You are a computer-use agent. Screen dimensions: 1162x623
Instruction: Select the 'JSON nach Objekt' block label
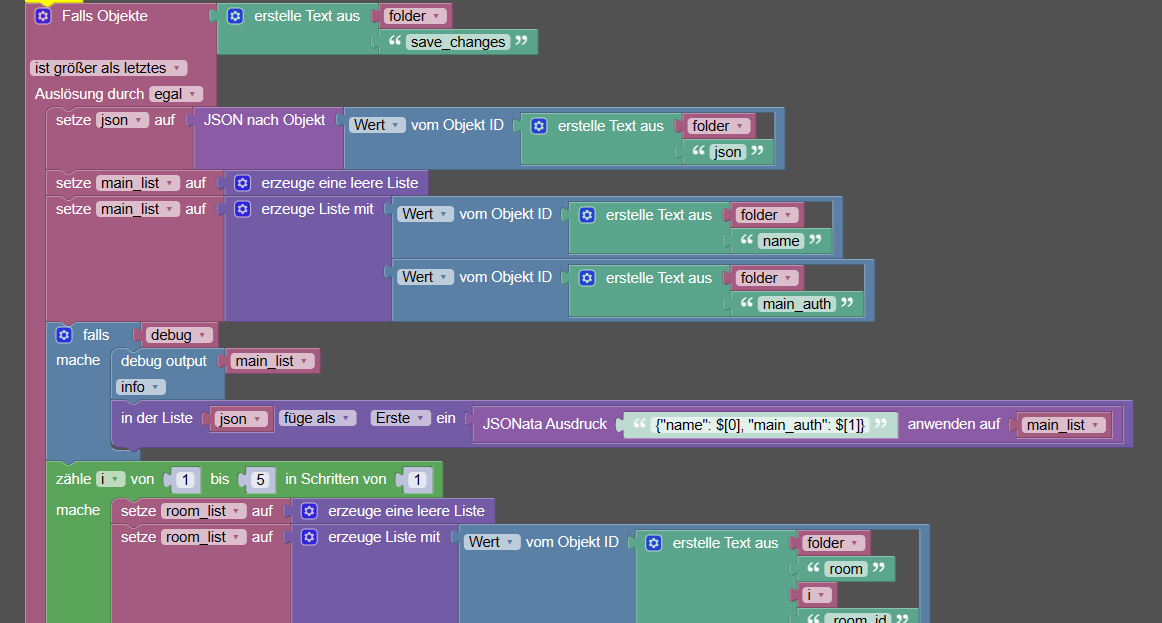(x=265, y=120)
